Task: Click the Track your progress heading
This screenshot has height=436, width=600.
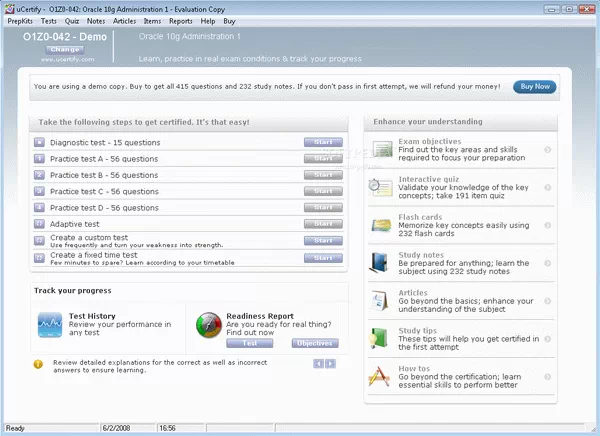Action: click(x=73, y=291)
